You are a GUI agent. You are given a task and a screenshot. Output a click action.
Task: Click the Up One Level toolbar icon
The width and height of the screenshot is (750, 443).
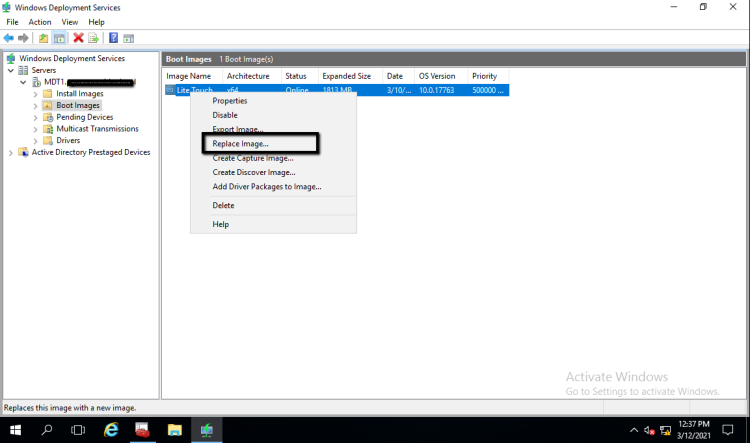43,38
